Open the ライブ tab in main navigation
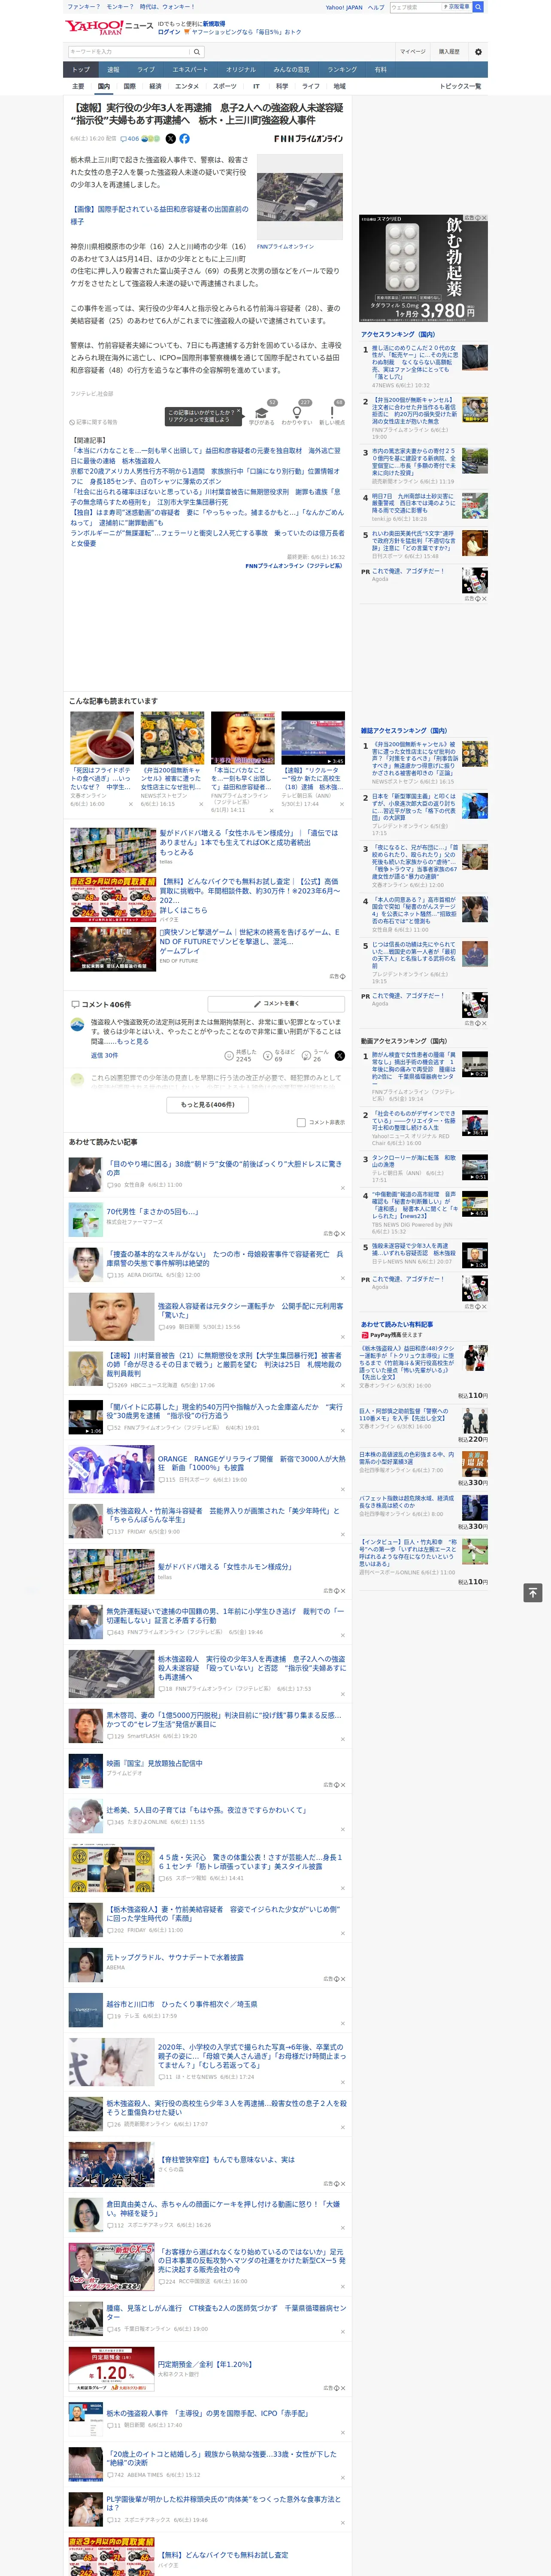This screenshot has height=2576, width=551. (x=146, y=70)
